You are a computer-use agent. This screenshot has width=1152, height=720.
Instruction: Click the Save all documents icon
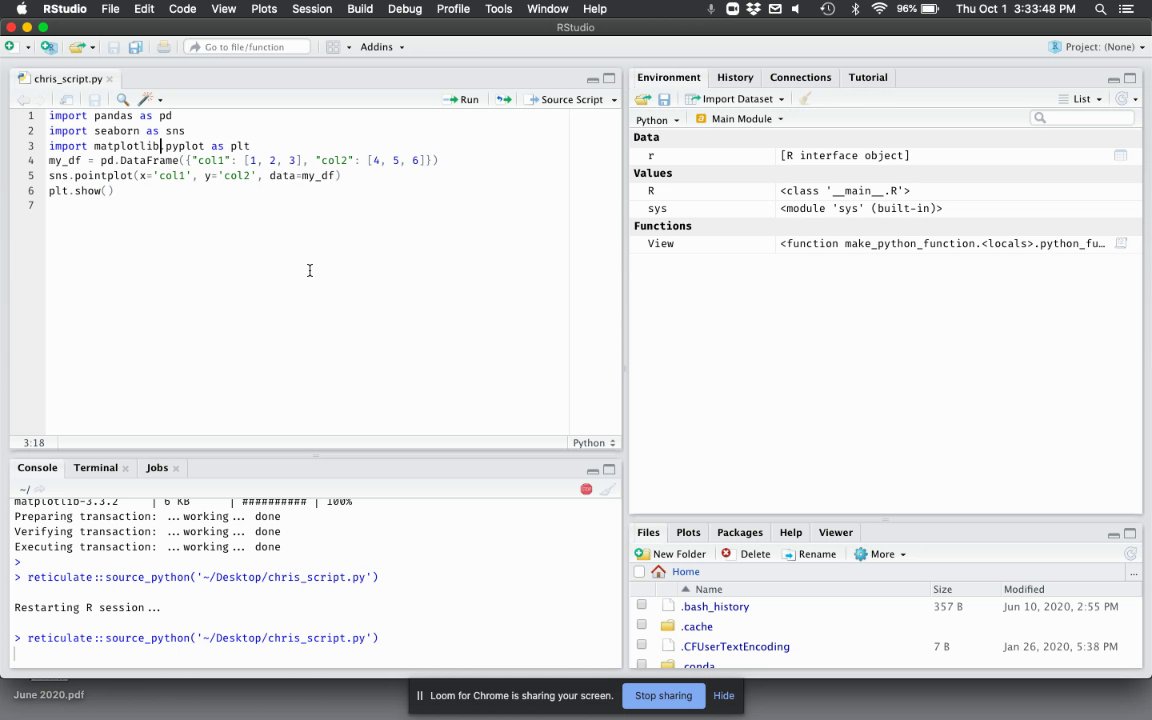tap(135, 47)
